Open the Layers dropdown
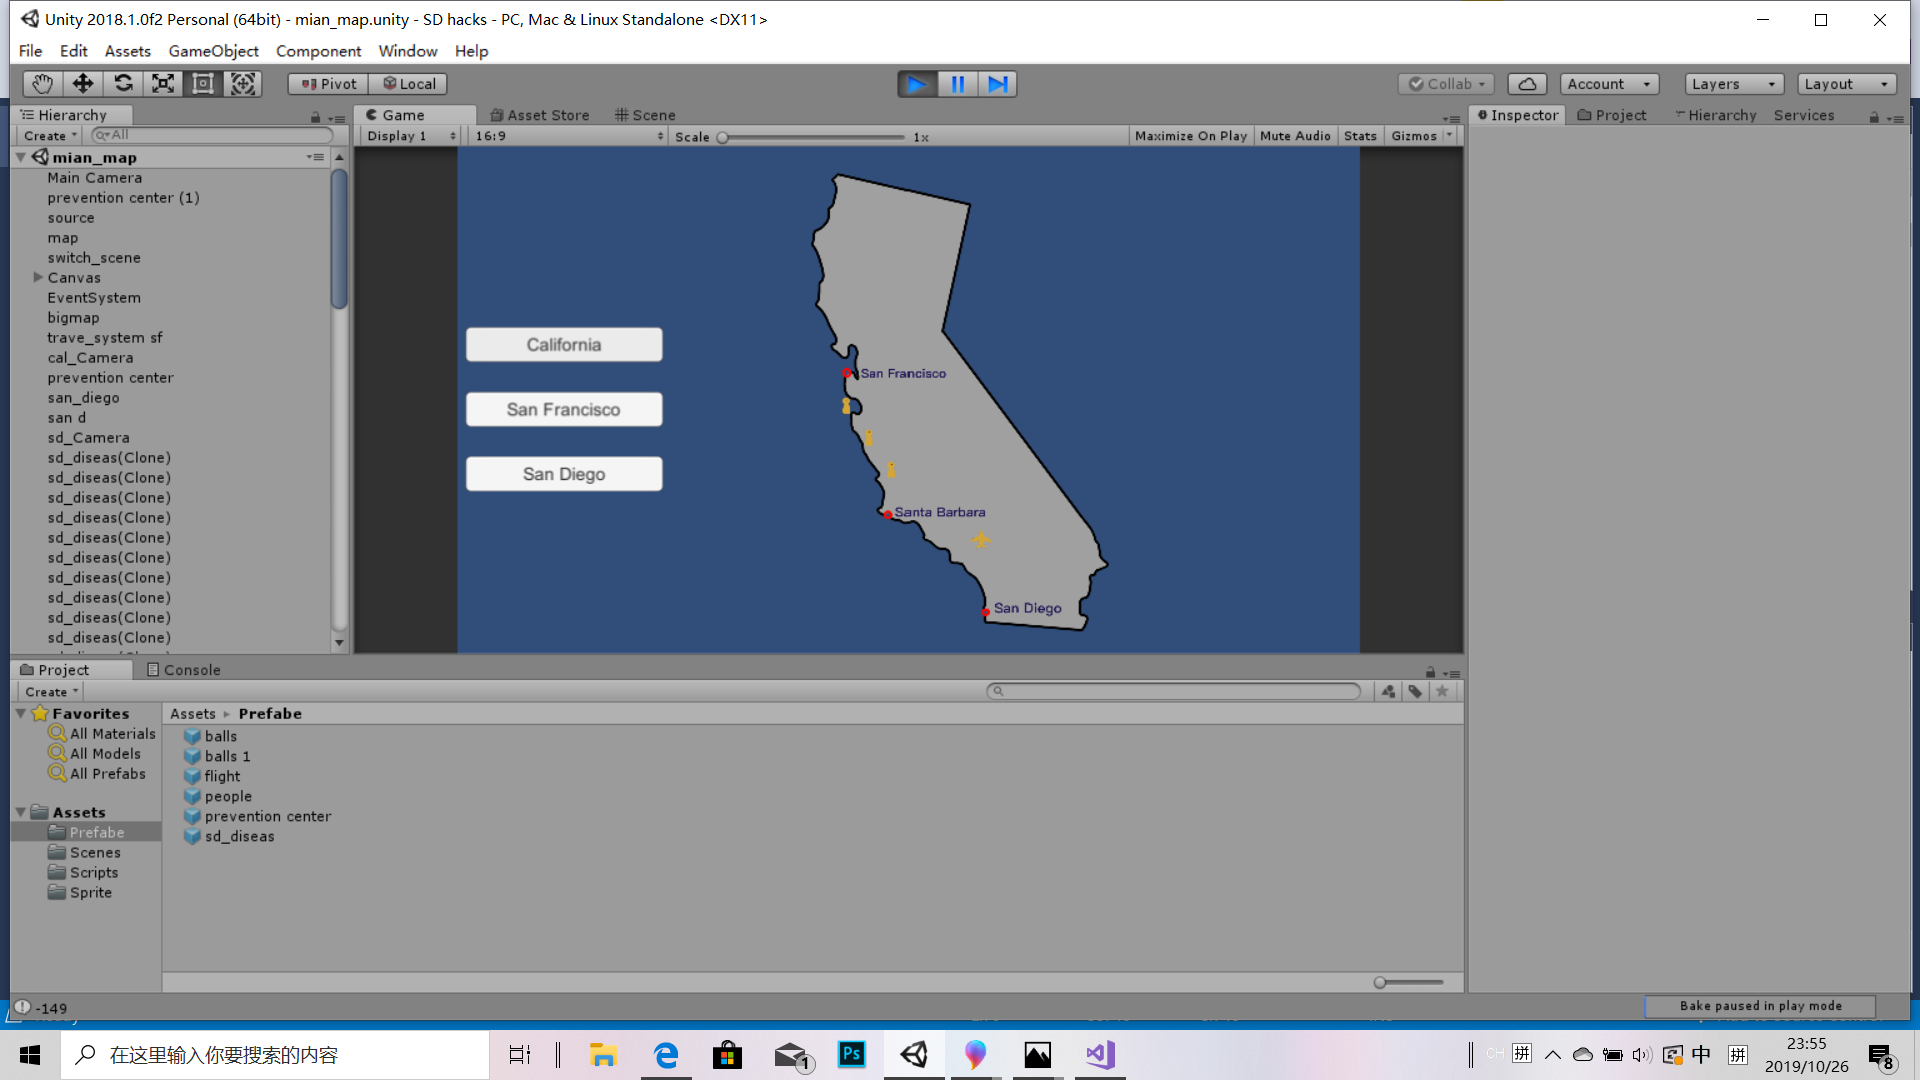Screen dimensions: 1920x1080 [1733, 84]
